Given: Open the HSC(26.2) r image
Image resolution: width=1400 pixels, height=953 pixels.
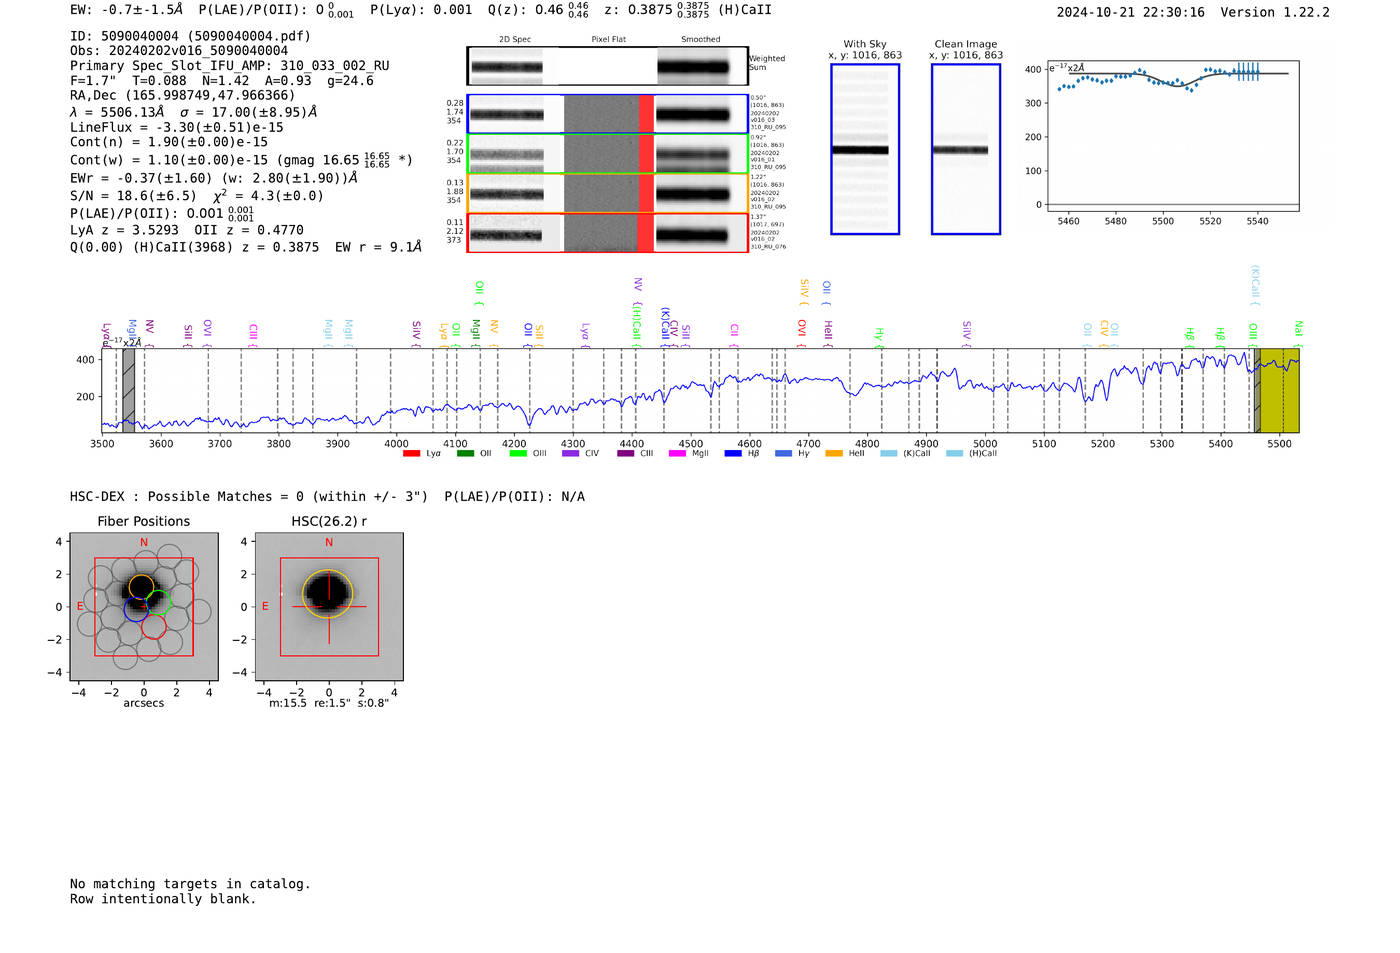Looking at the screenshot, I should point(329,607).
